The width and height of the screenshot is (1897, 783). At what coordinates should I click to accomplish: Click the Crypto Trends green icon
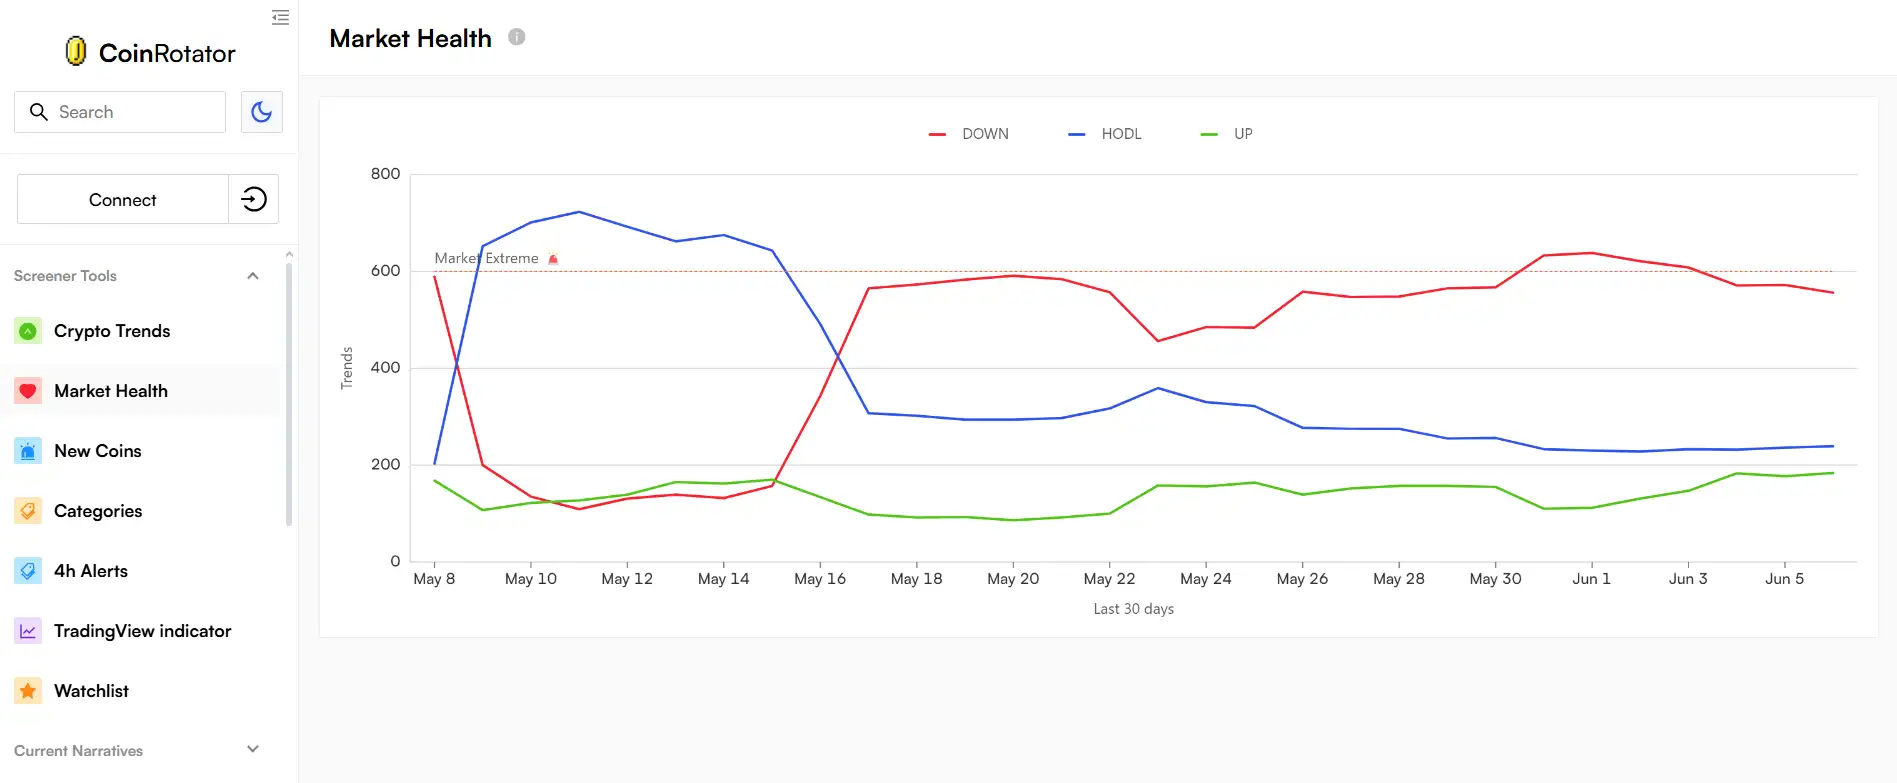[x=28, y=331]
